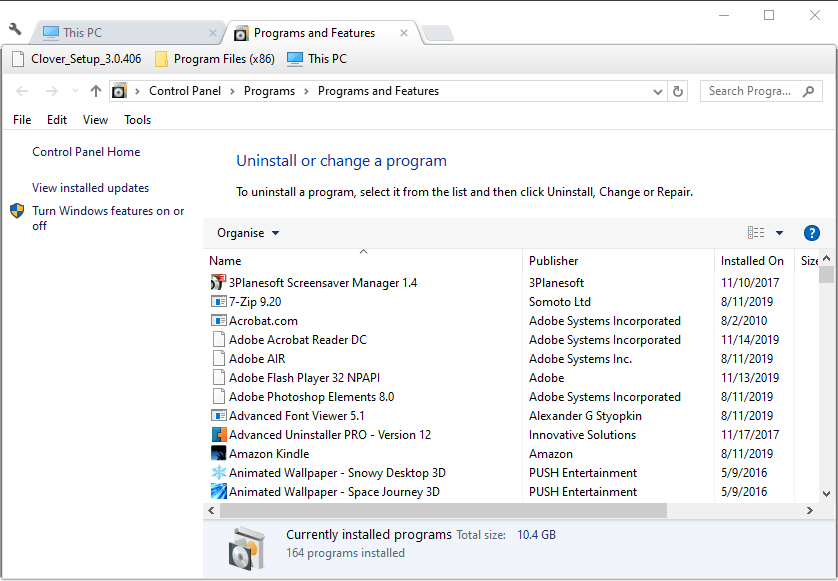Select the Advanced Font Viewer 5.1 icon
The width and height of the screenshot is (838, 581).
click(x=219, y=415)
